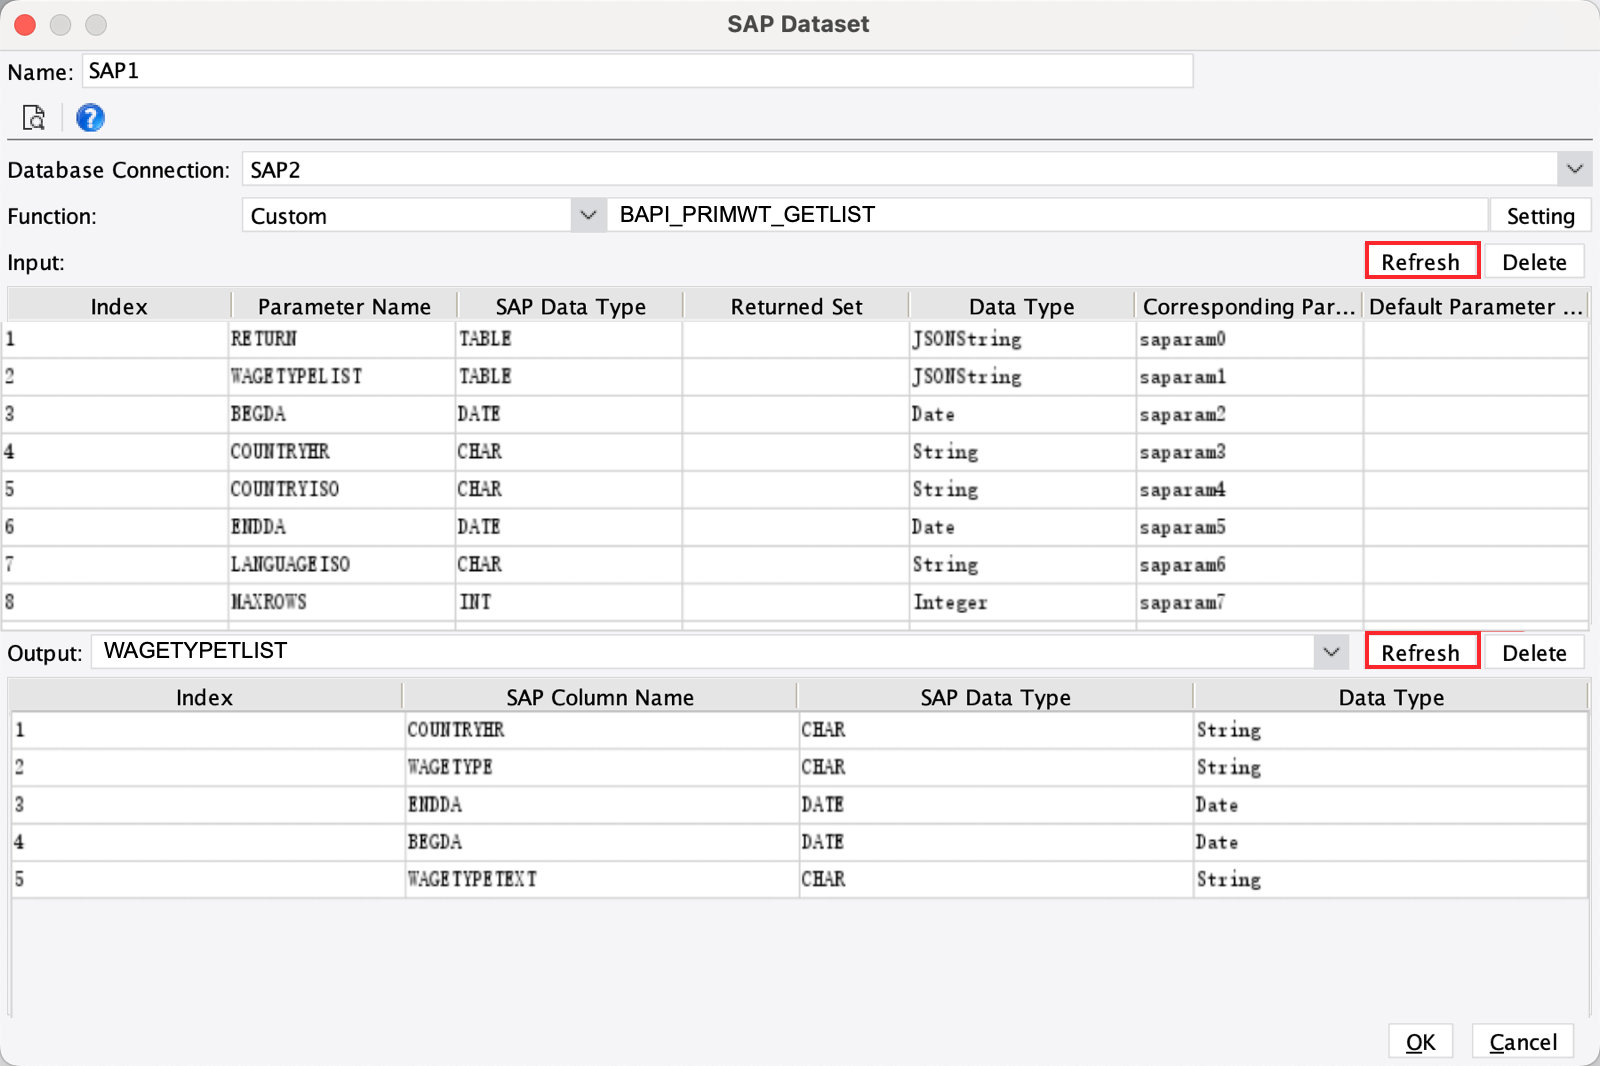Click JSONString data type for RETURN

tap(1022, 339)
